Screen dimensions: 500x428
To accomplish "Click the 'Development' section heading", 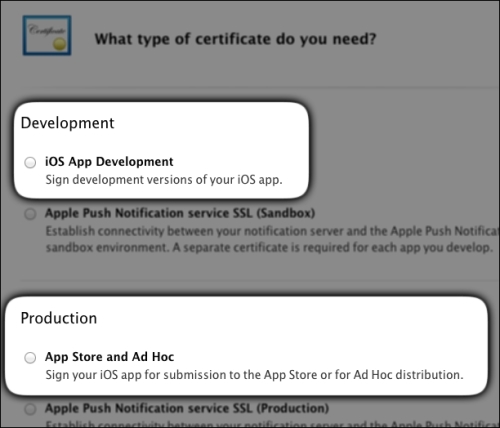I will 67,123.
